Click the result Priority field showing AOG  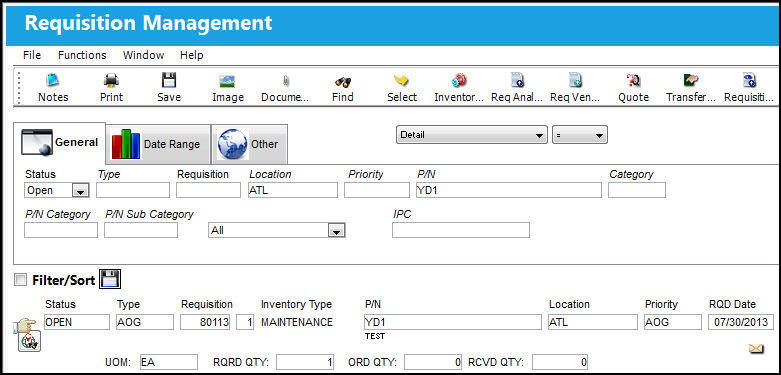pos(673,322)
